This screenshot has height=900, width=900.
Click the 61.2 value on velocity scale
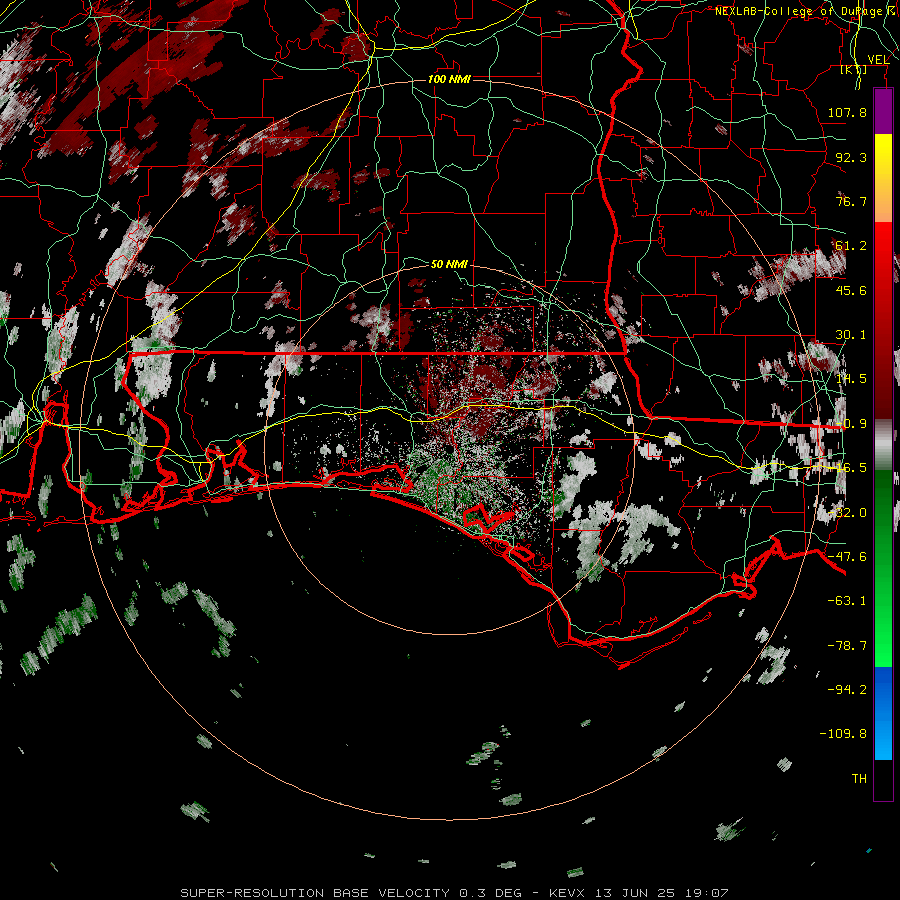(851, 246)
